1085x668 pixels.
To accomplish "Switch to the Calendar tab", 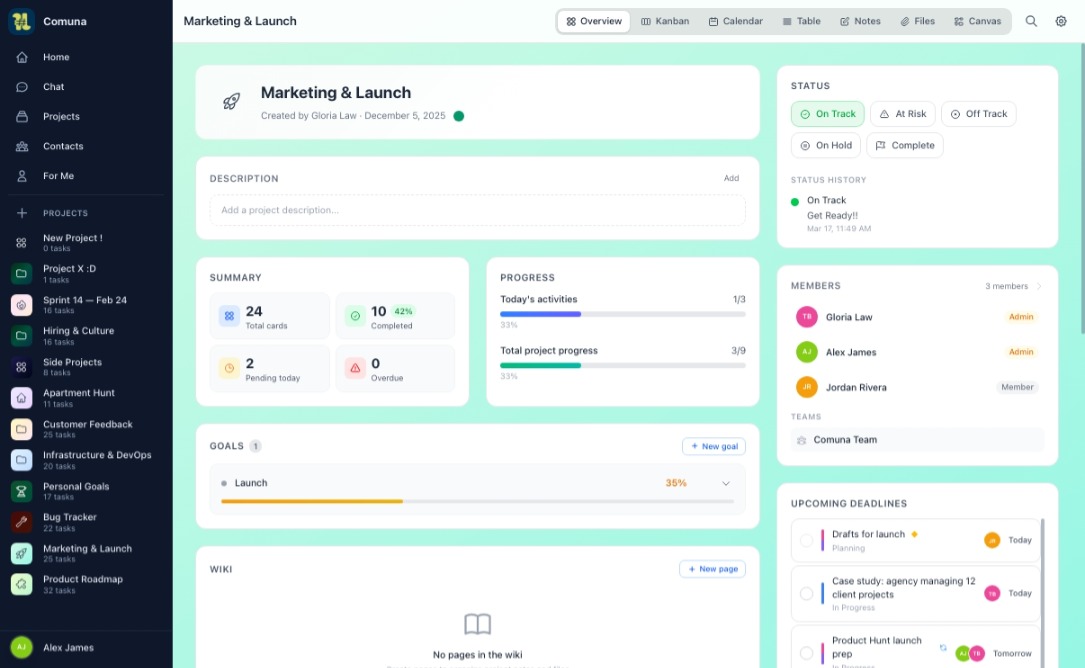I will click(735, 21).
